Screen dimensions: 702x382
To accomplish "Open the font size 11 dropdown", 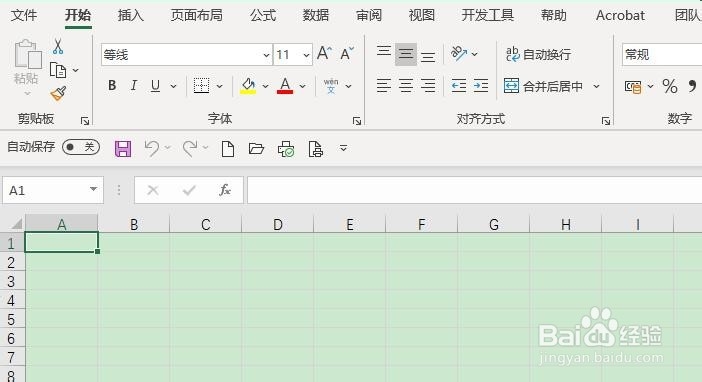I will [x=306, y=55].
